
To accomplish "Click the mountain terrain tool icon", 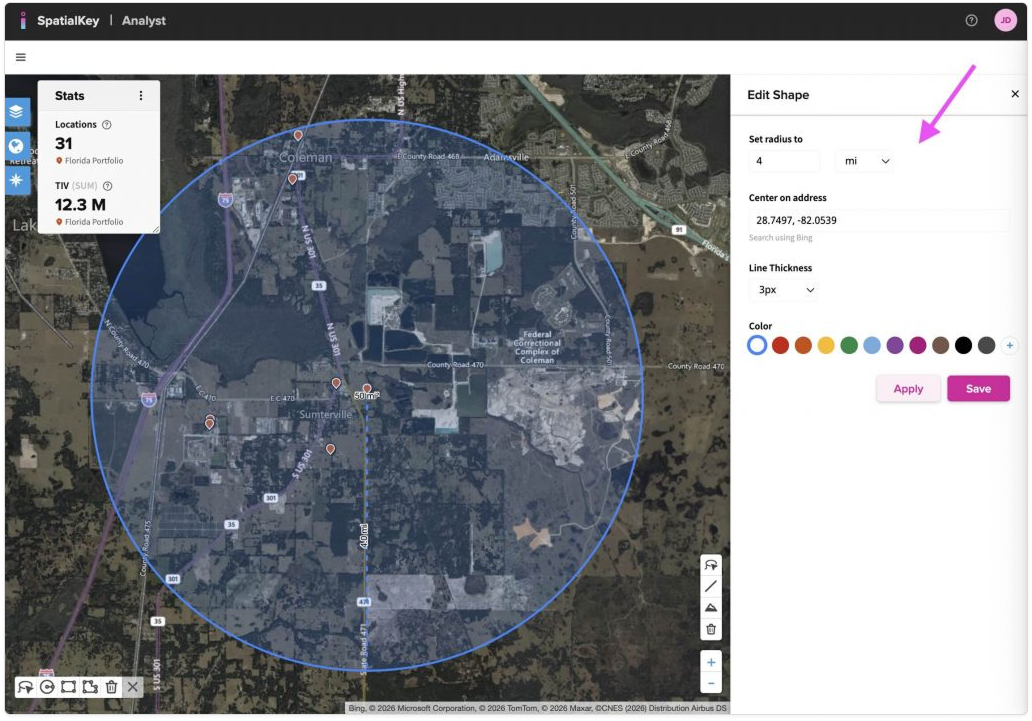I will (710, 608).
